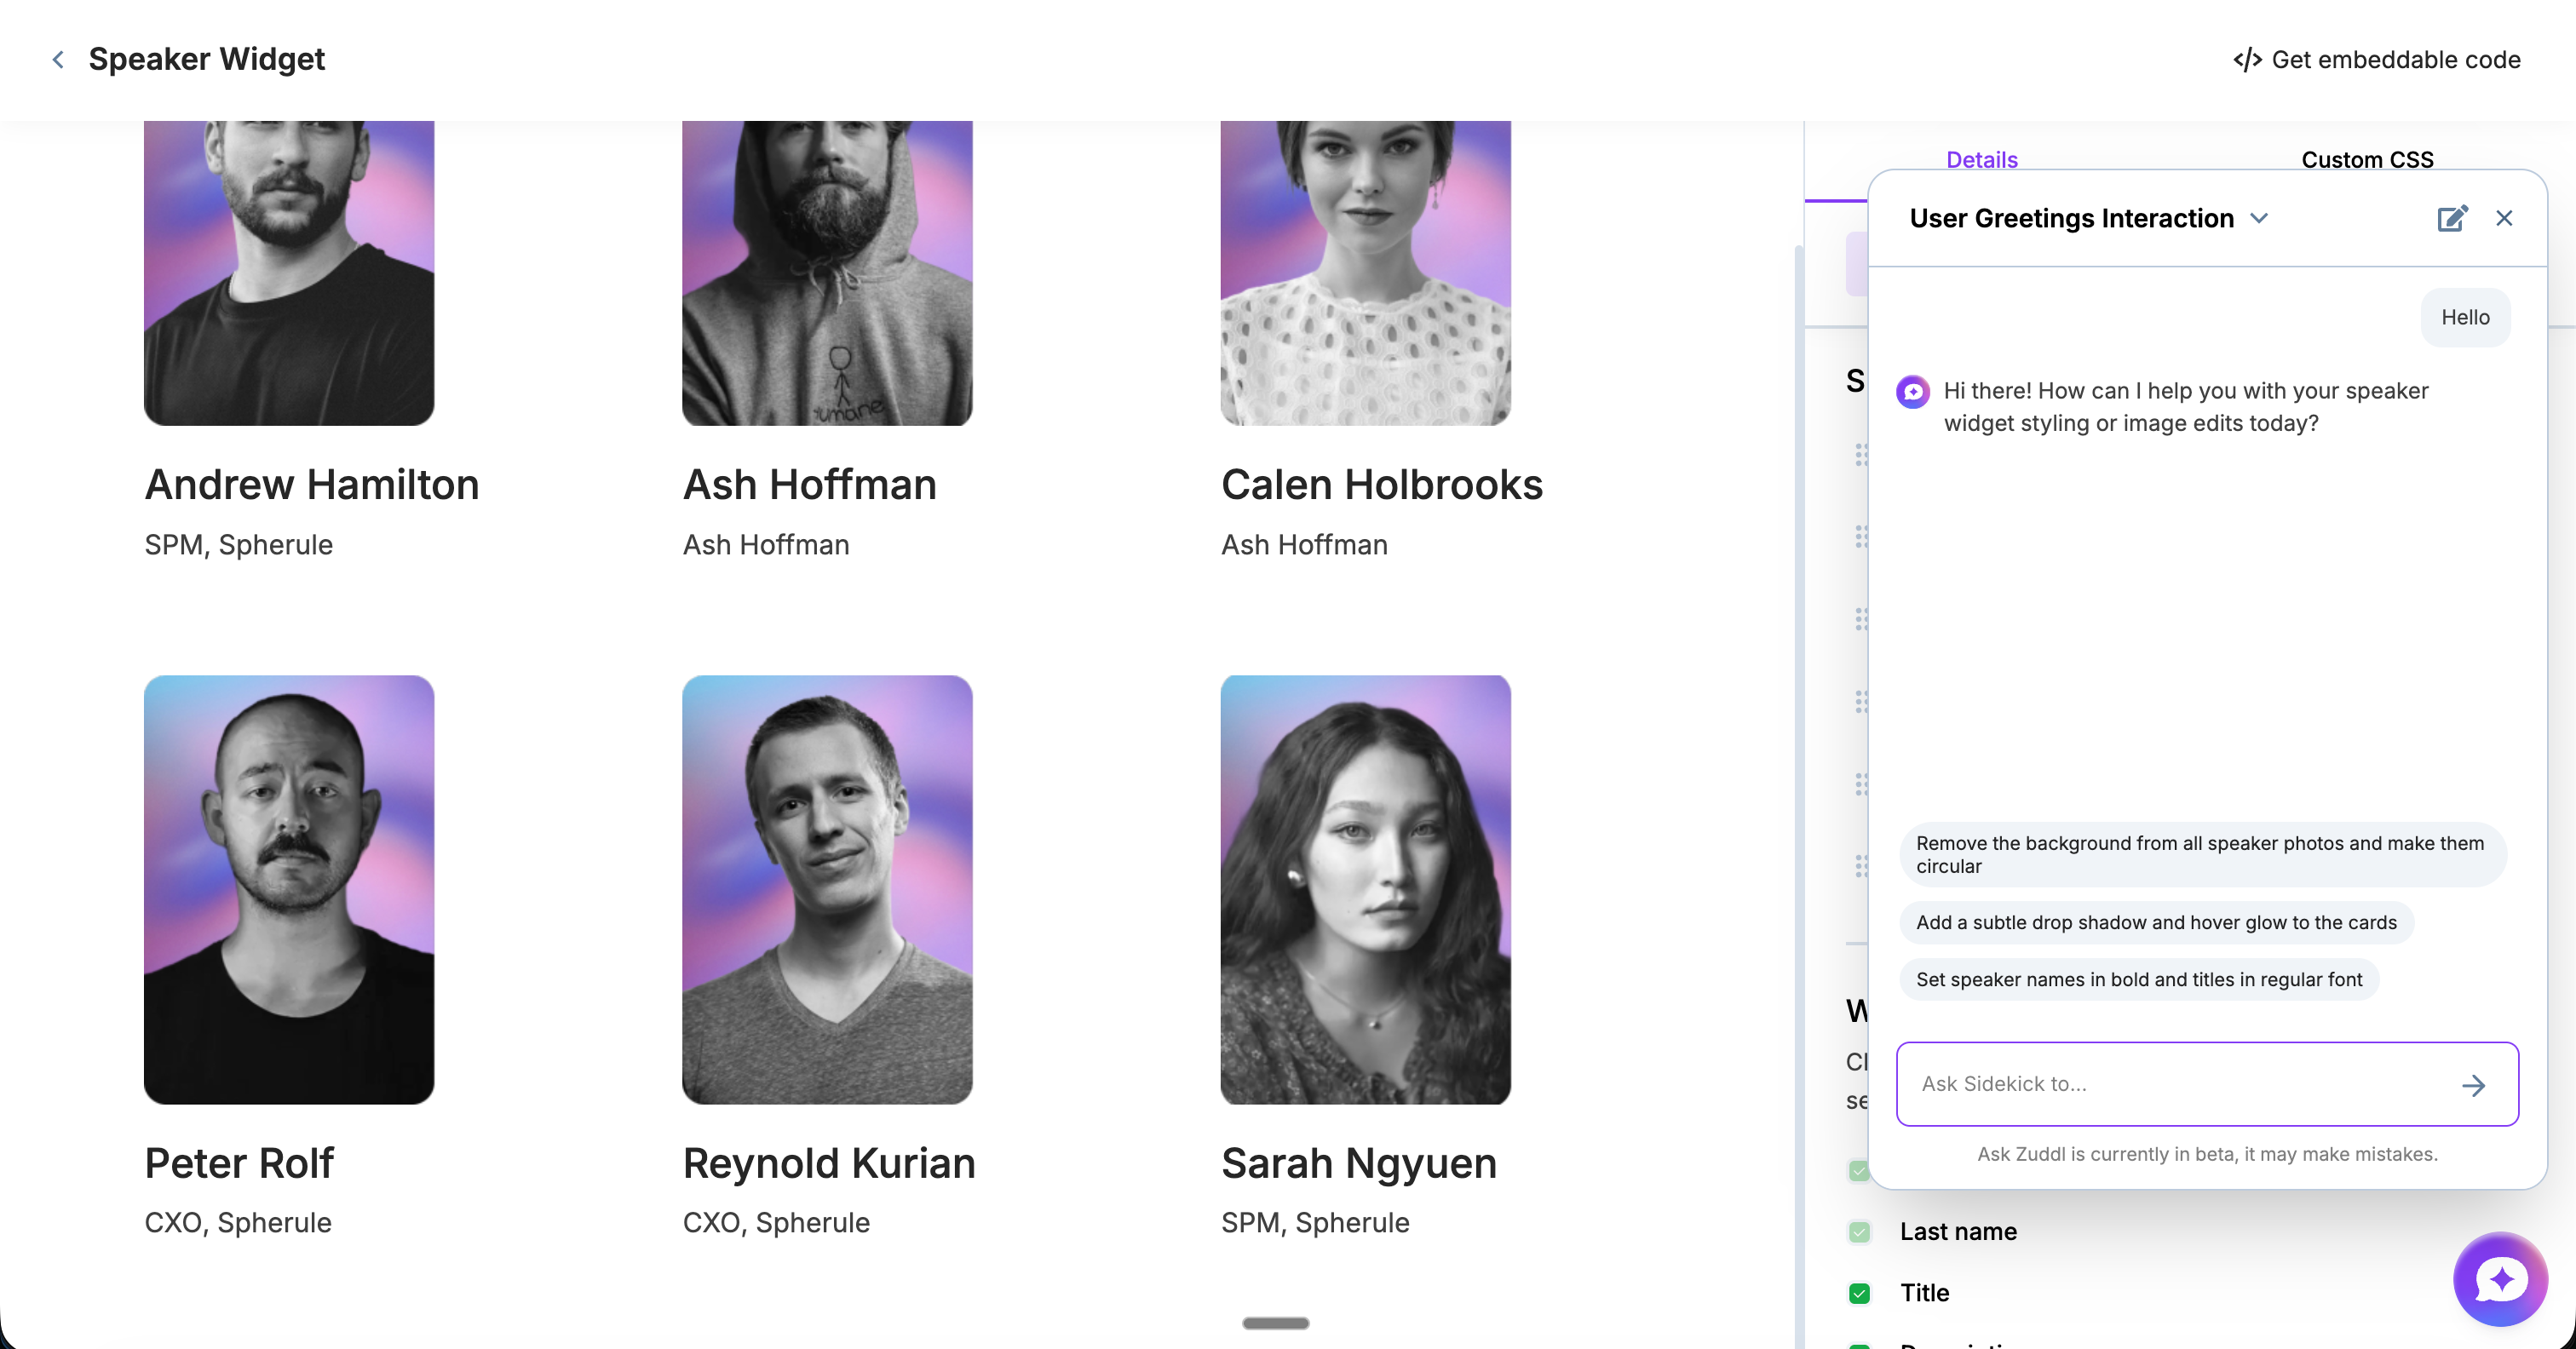The image size is (2576, 1349).
Task: Click the second drag handle dots
Action: [x=1860, y=537]
